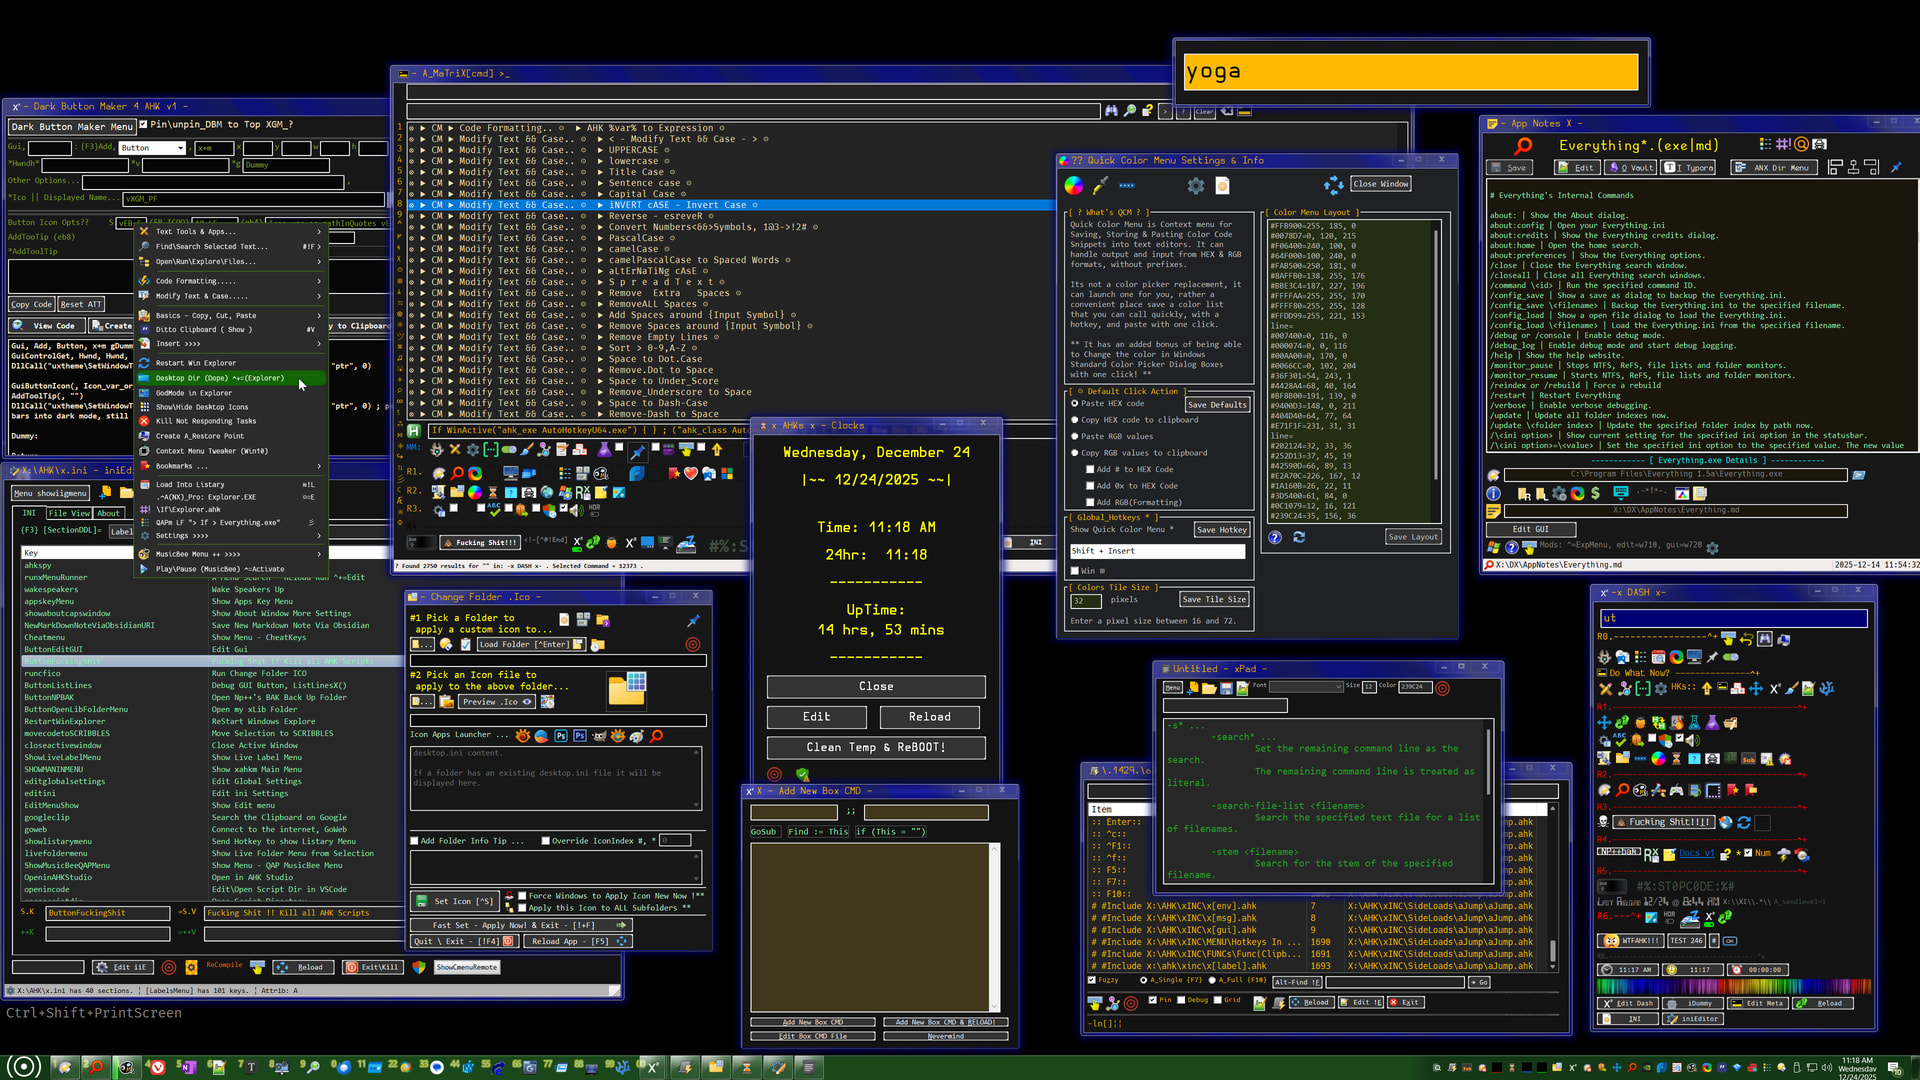Click the Save Hotkey button
Screen dimensions: 1920x1080
[x=1221, y=530]
